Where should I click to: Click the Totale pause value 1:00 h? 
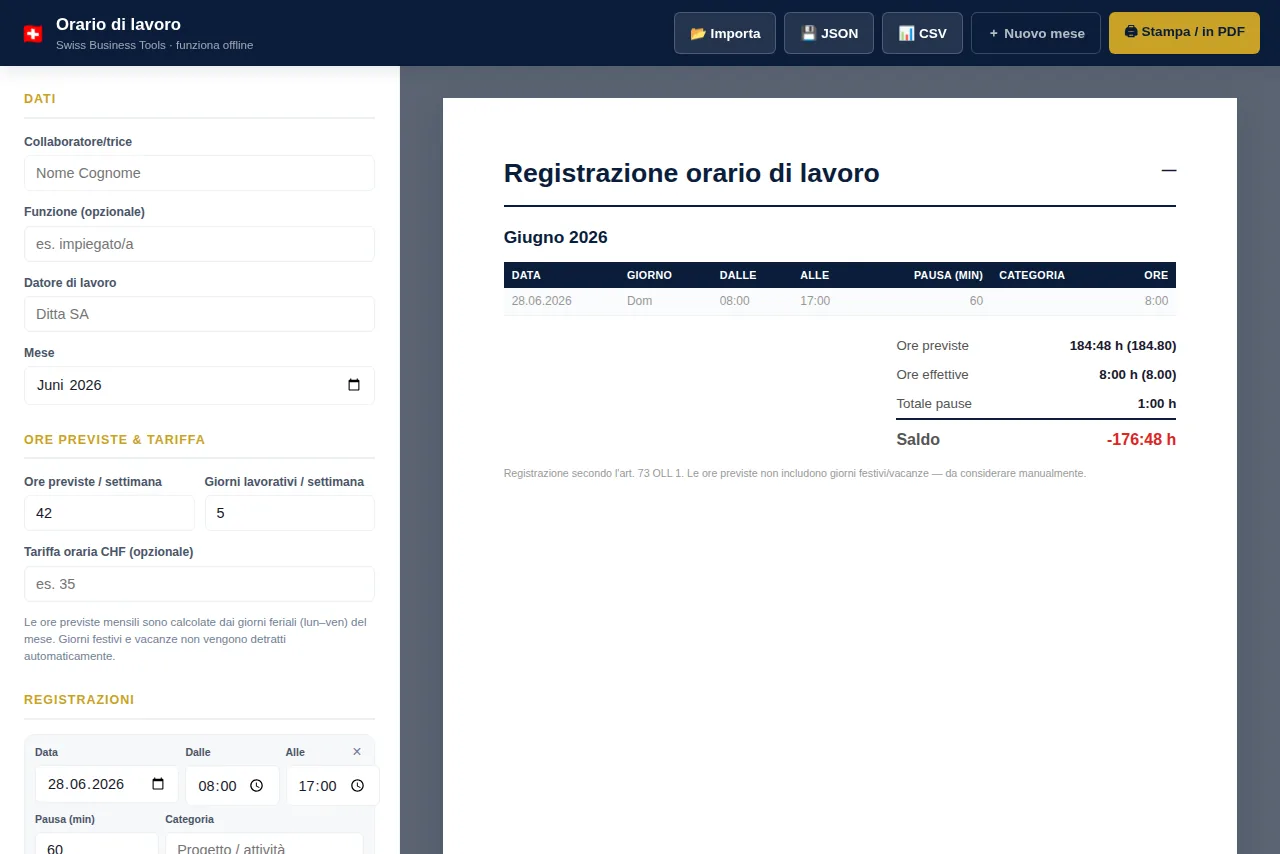(1157, 404)
